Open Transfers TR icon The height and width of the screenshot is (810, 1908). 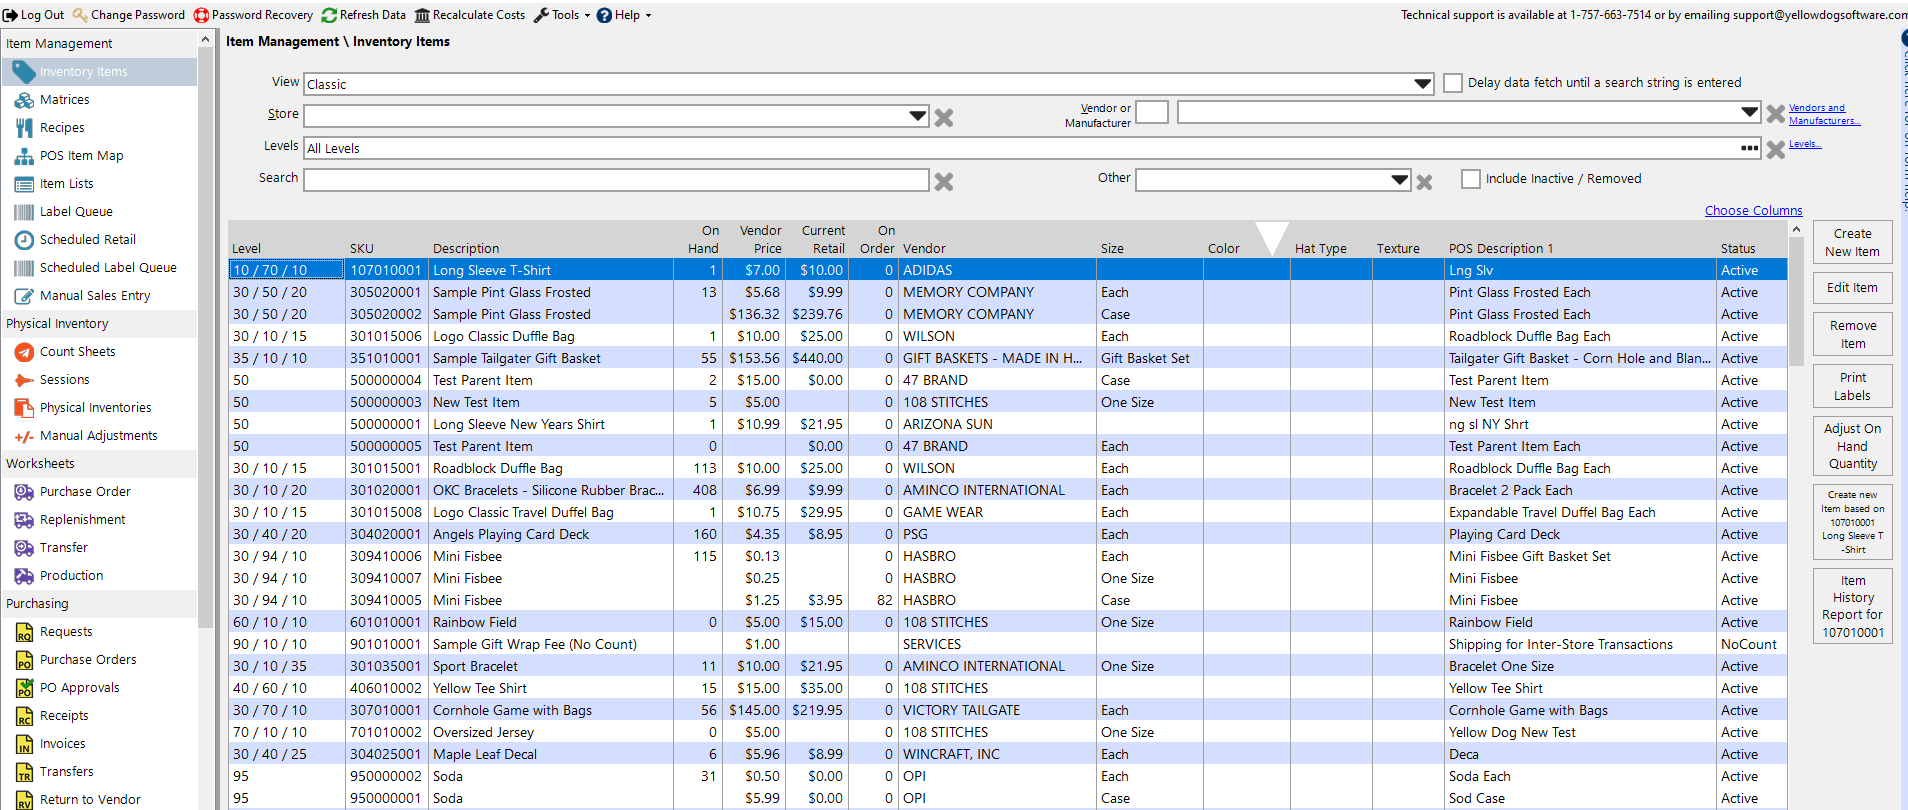coord(24,772)
